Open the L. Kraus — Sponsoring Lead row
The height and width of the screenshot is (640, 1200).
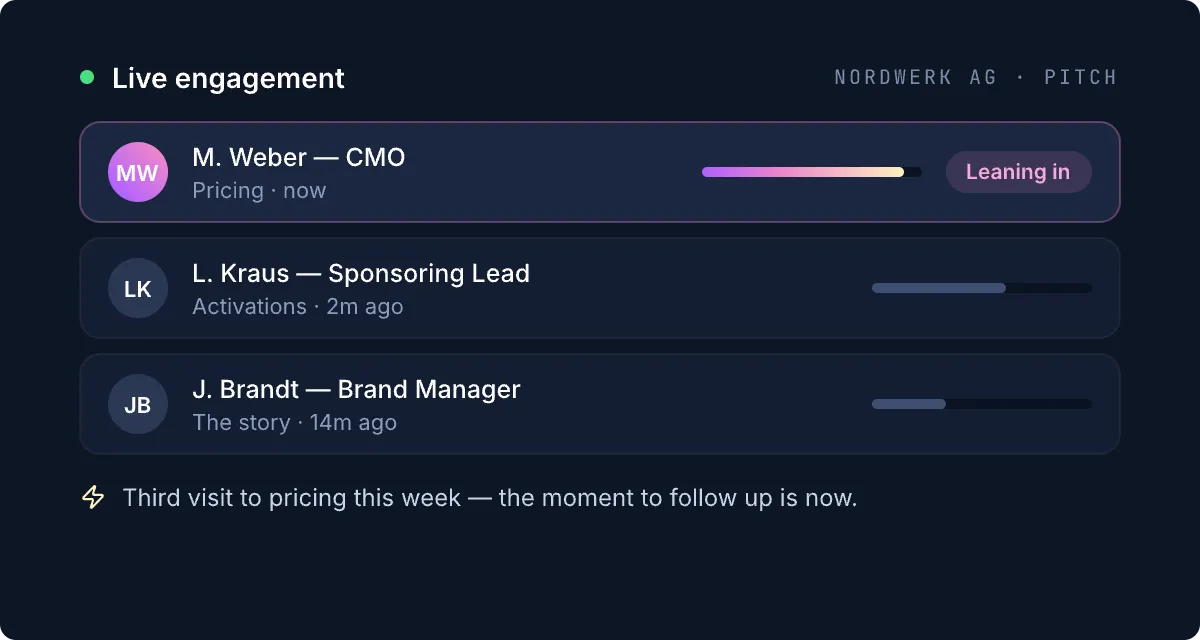tap(600, 288)
